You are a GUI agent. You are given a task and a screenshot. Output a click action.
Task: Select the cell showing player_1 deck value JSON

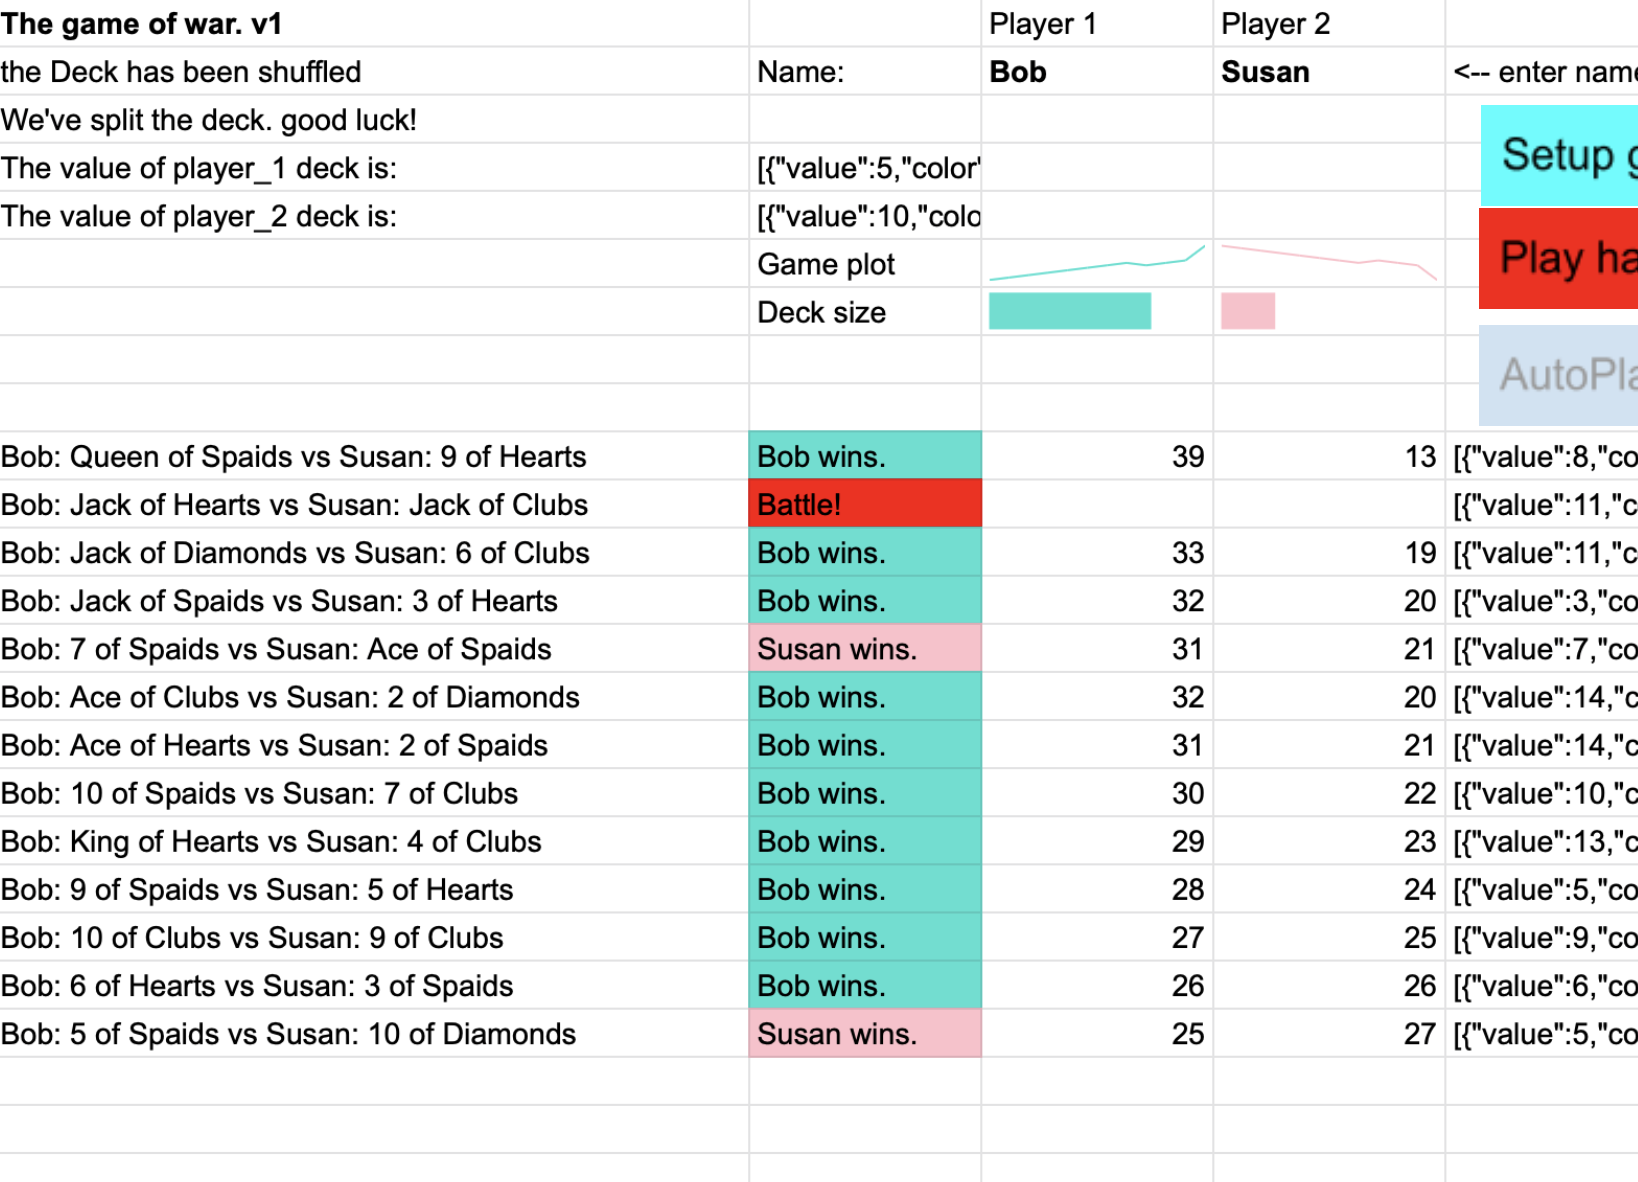coord(865,167)
